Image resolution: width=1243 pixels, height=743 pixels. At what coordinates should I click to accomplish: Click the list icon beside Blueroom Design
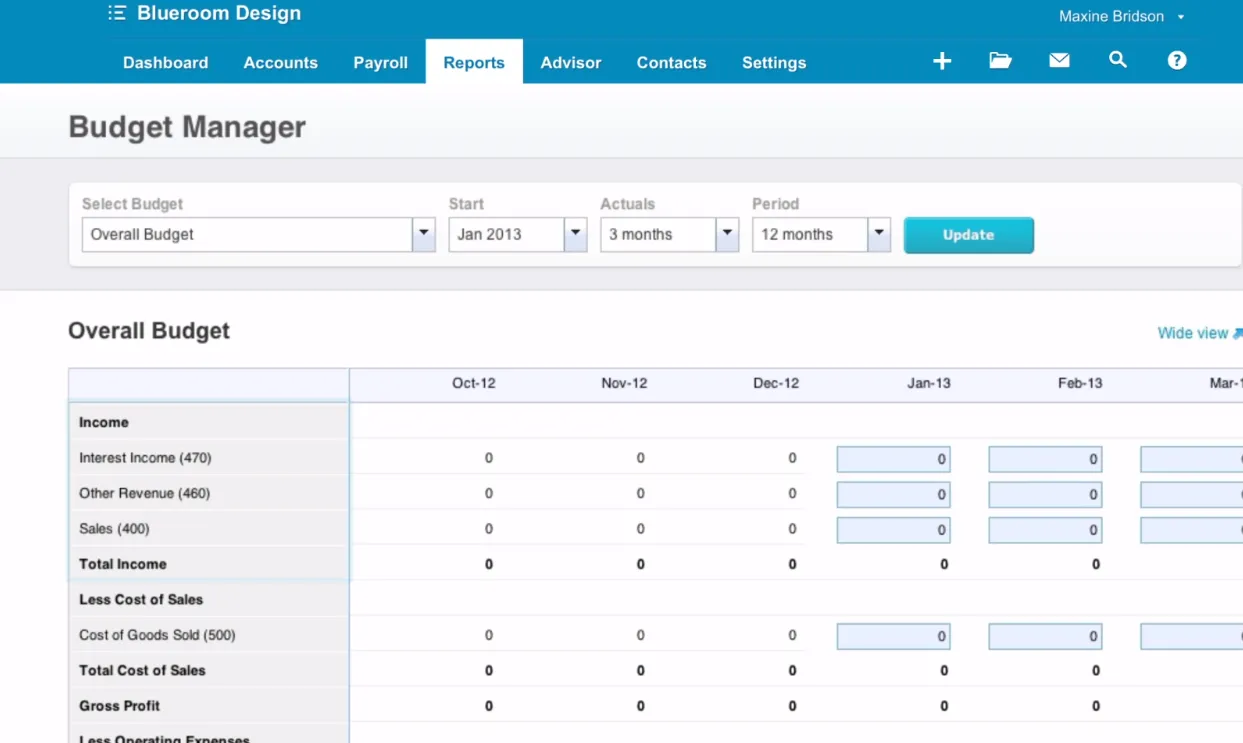coord(116,13)
